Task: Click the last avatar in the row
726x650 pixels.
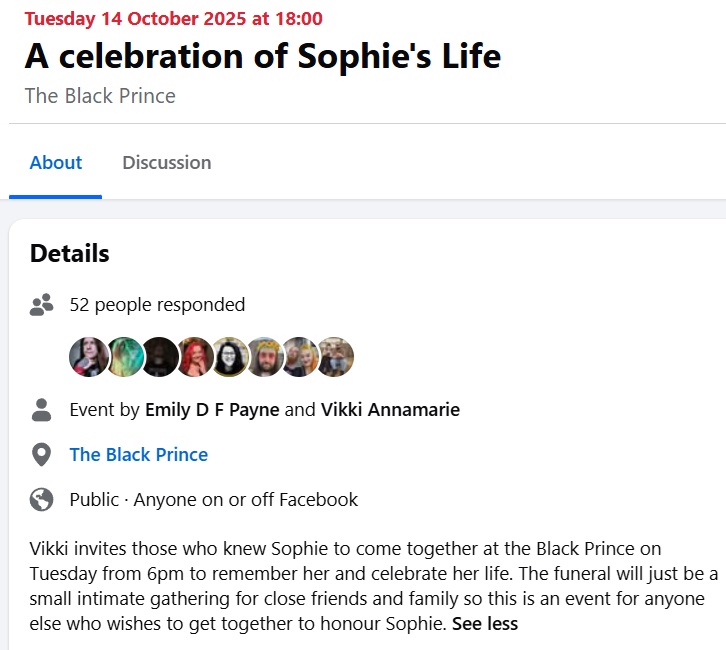Action: (335, 357)
